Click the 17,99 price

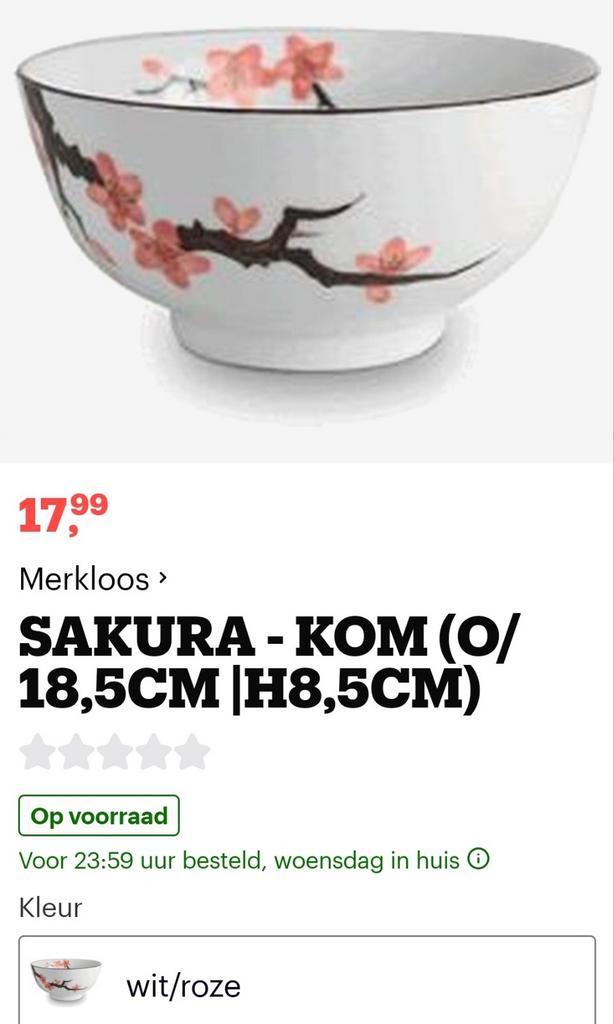tap(63, 514)
